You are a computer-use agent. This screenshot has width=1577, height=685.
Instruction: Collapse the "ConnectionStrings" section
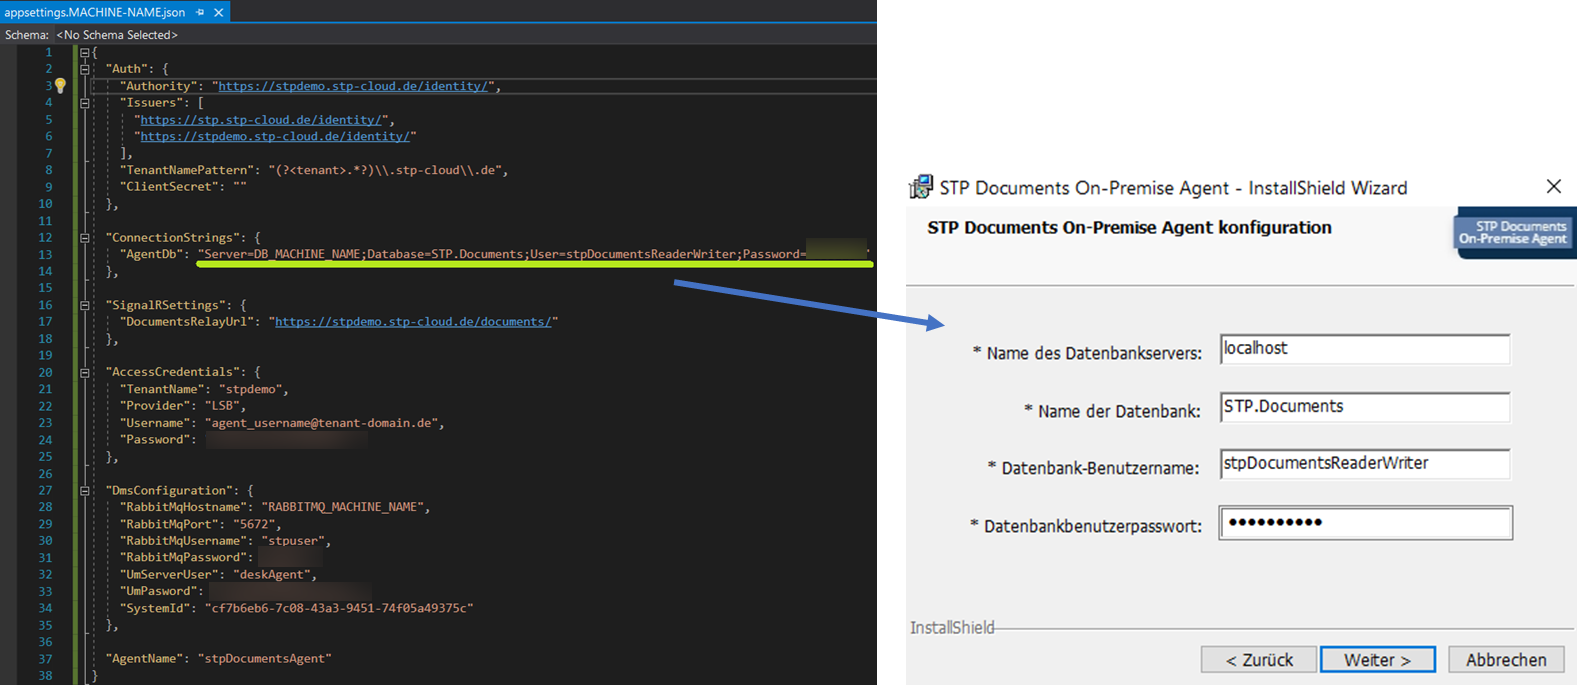85,238
